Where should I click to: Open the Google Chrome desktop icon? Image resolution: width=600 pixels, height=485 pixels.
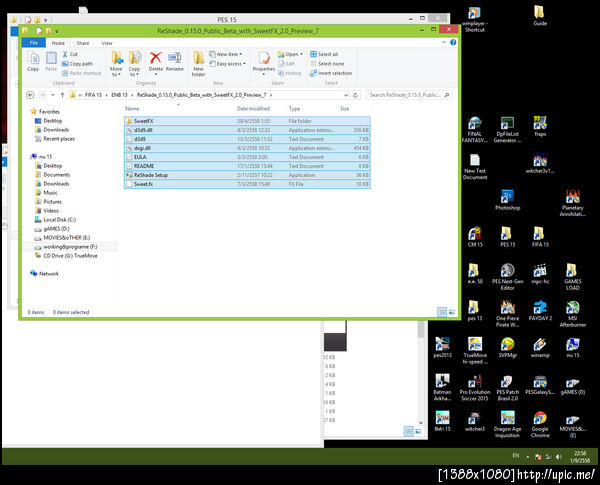540,425
